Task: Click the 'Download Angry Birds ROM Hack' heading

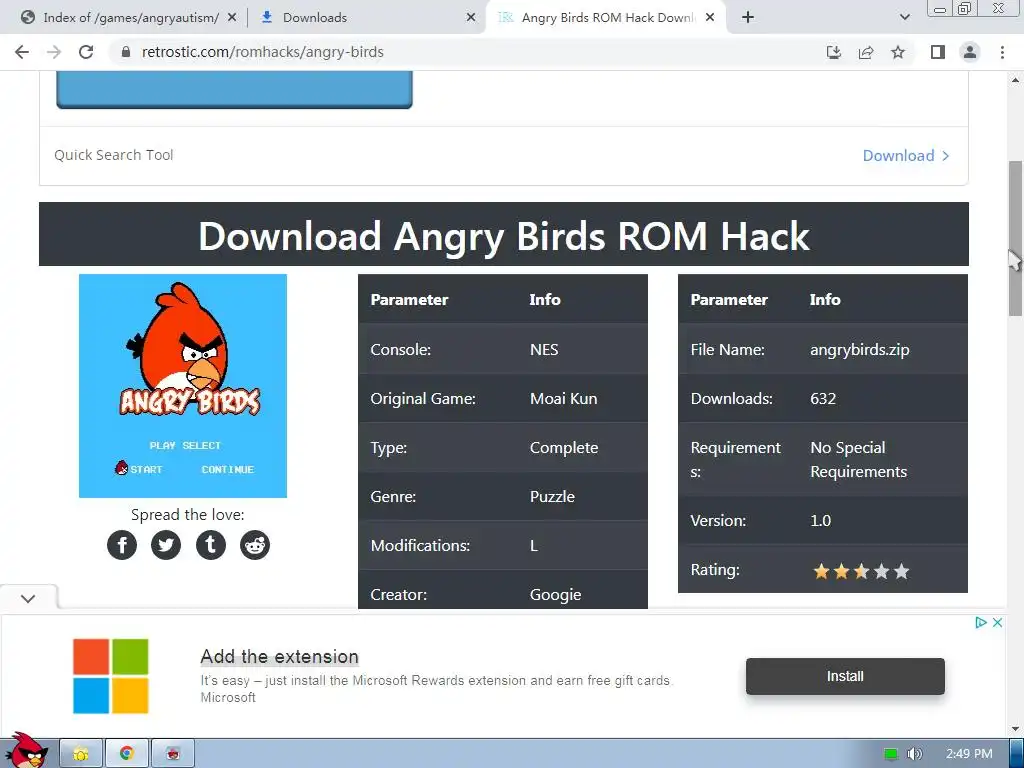Action: 504,236
